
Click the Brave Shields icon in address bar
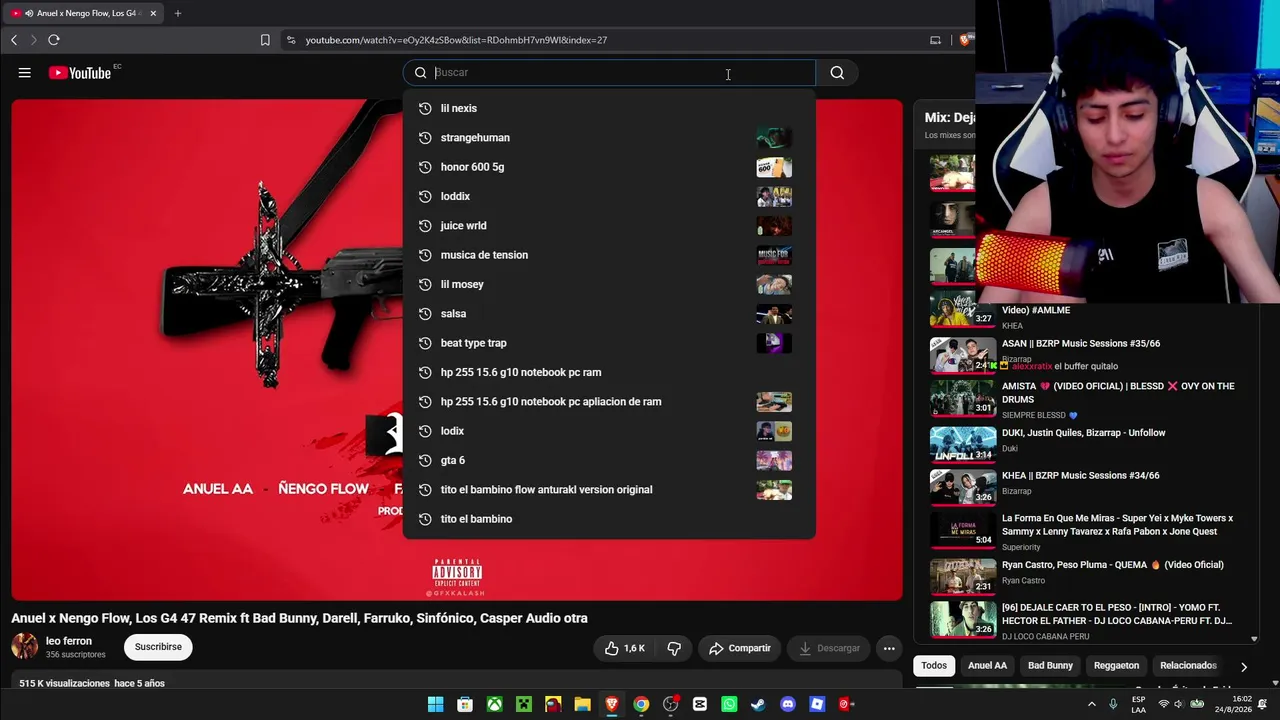pyautogui.click(x=964, y=40)
